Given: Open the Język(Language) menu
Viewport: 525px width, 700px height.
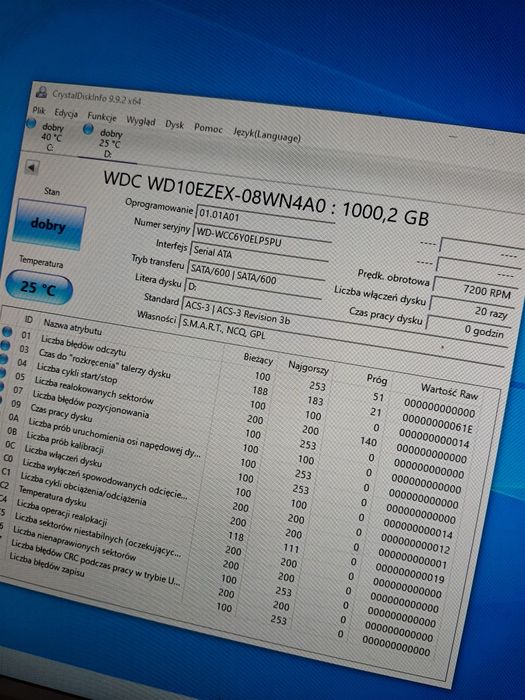Looking at the screenshot, I should point(267,134).
